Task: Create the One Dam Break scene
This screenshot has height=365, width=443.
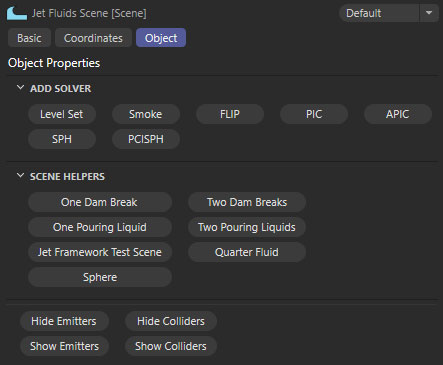Action: 100,202
